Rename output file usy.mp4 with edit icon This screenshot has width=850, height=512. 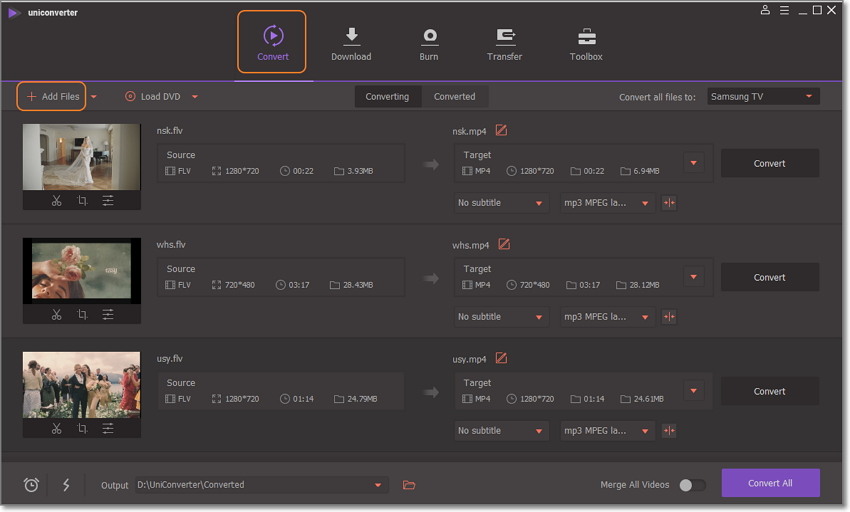point(501,358)
